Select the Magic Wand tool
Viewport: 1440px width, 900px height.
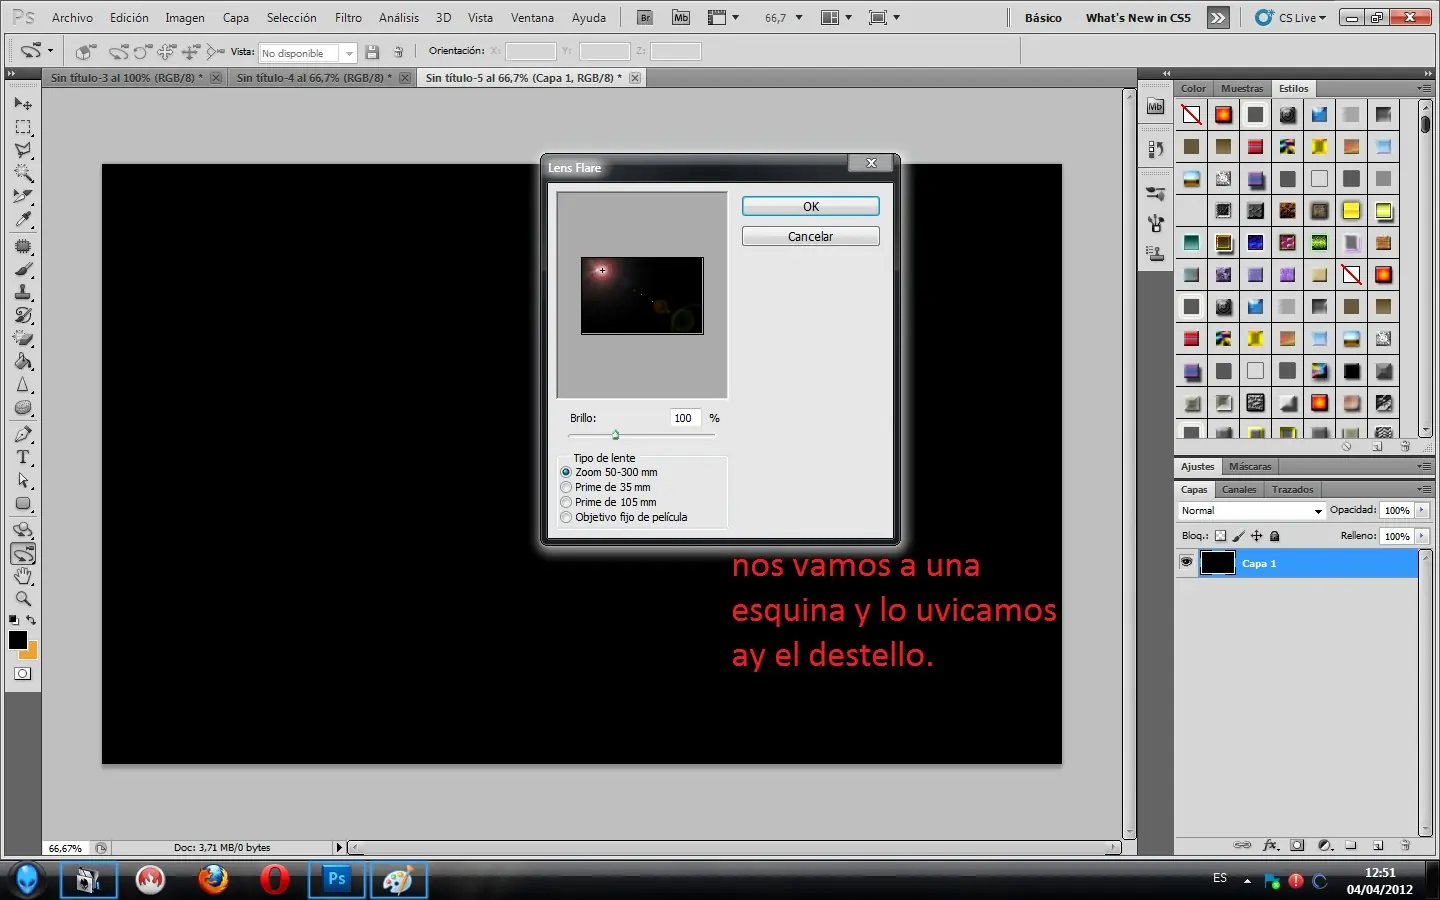pyautogui.click(x=23, y=174)
